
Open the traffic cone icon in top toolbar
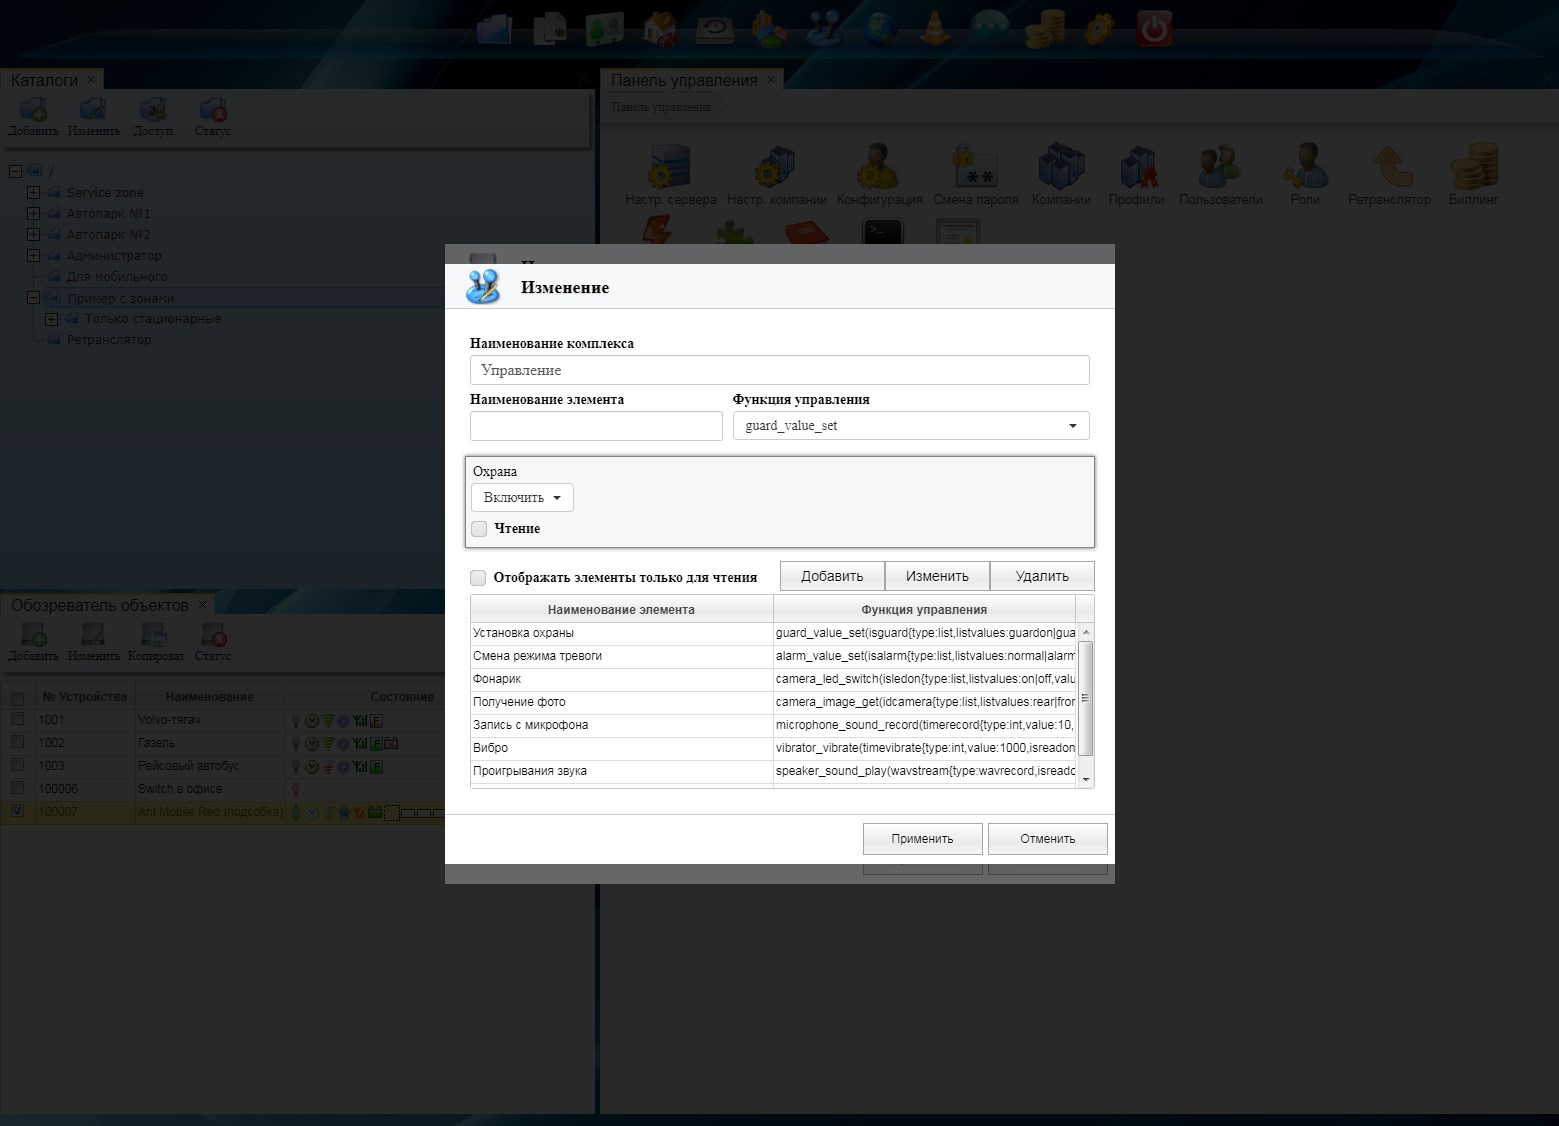(935, 28)
